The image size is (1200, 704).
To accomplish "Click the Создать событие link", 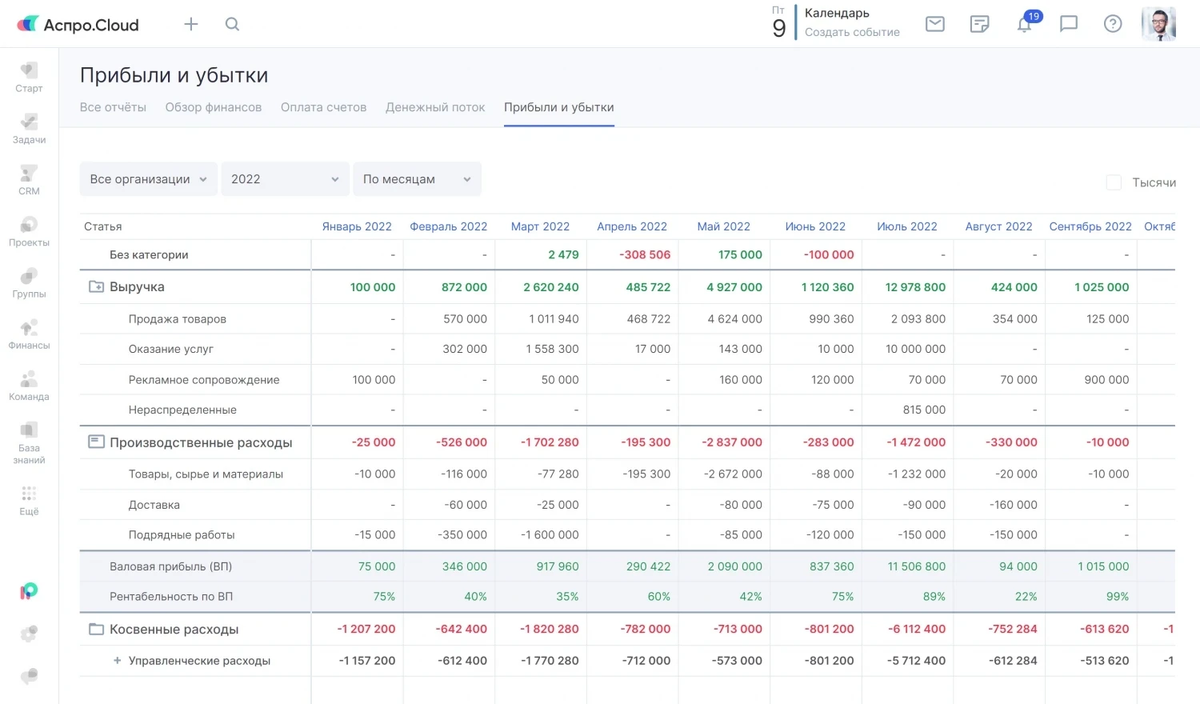I will coord(852,32).
